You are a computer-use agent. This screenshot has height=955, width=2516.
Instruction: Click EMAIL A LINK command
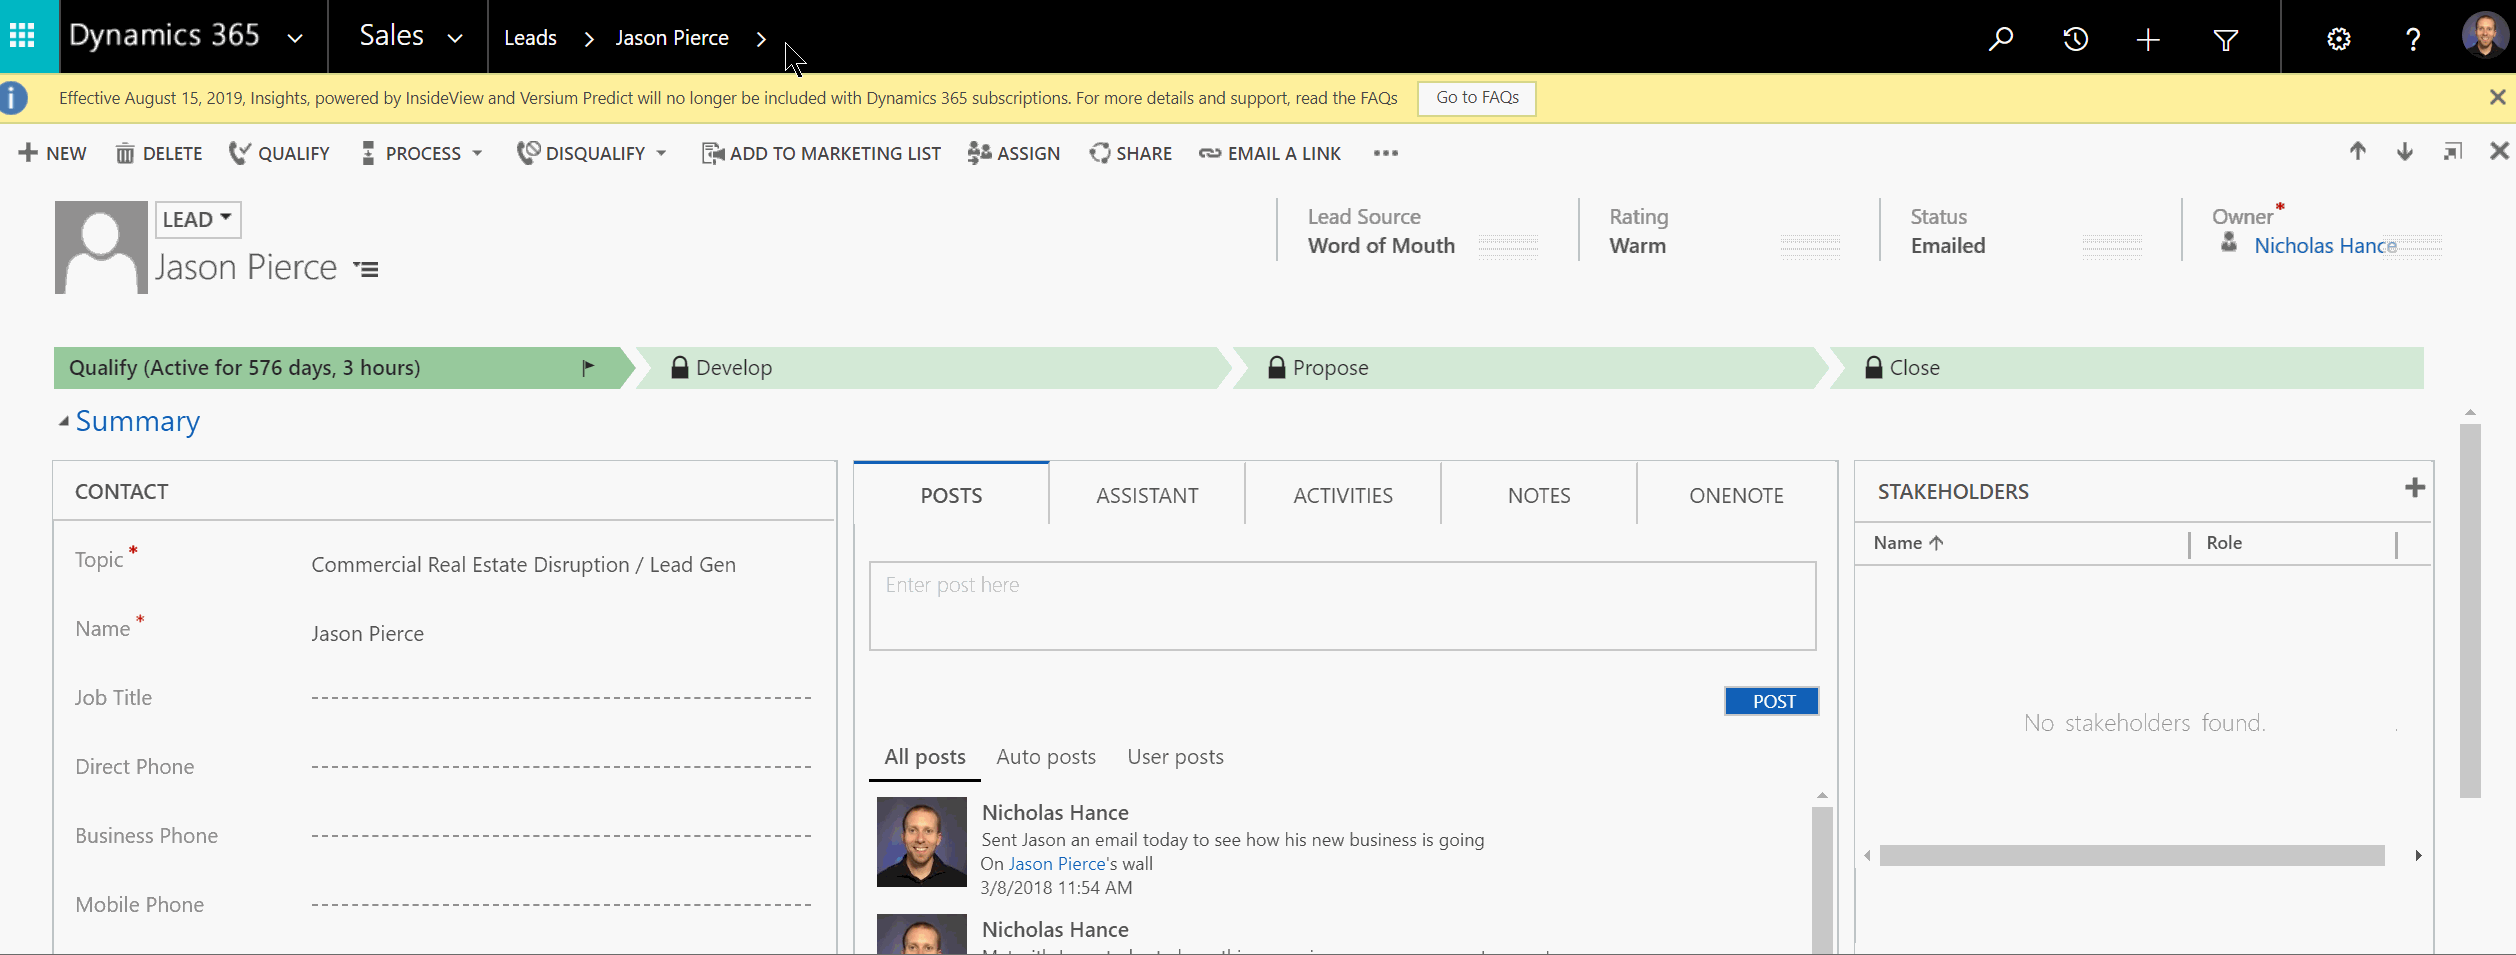coord(1270,153)
